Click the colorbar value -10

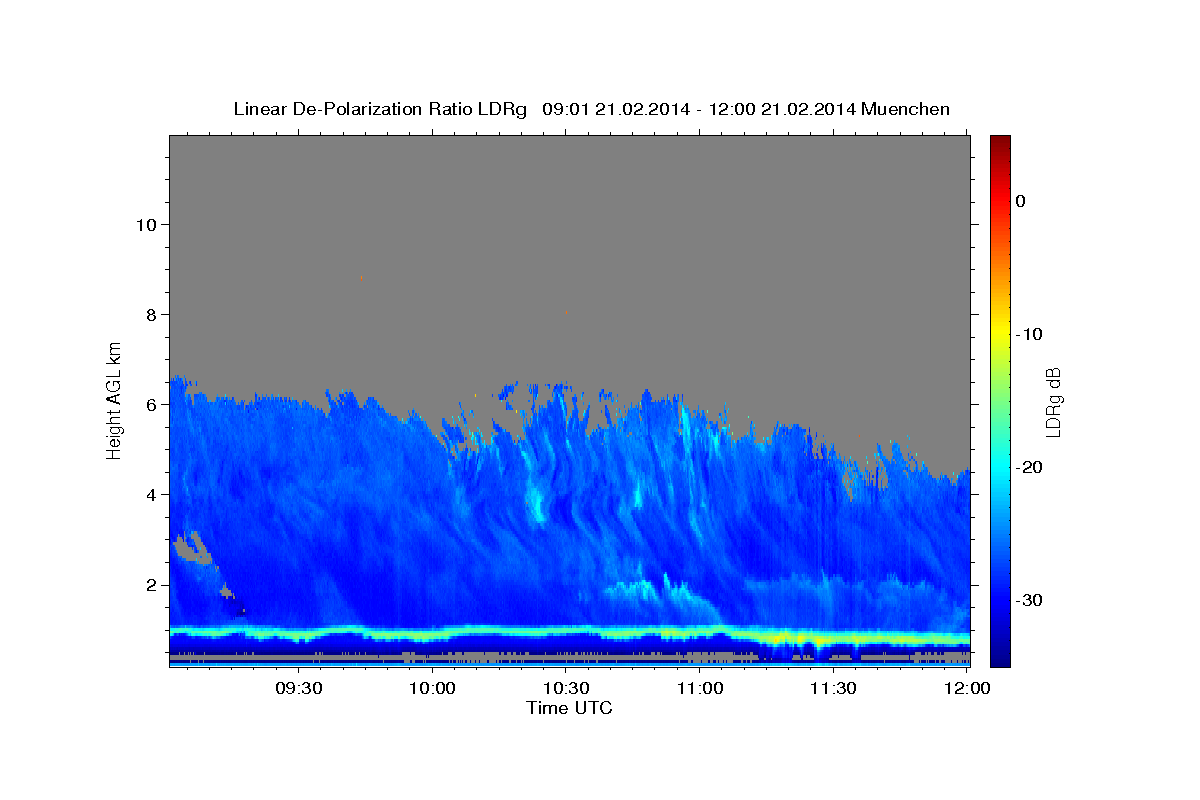click(x=1028, y=334)
